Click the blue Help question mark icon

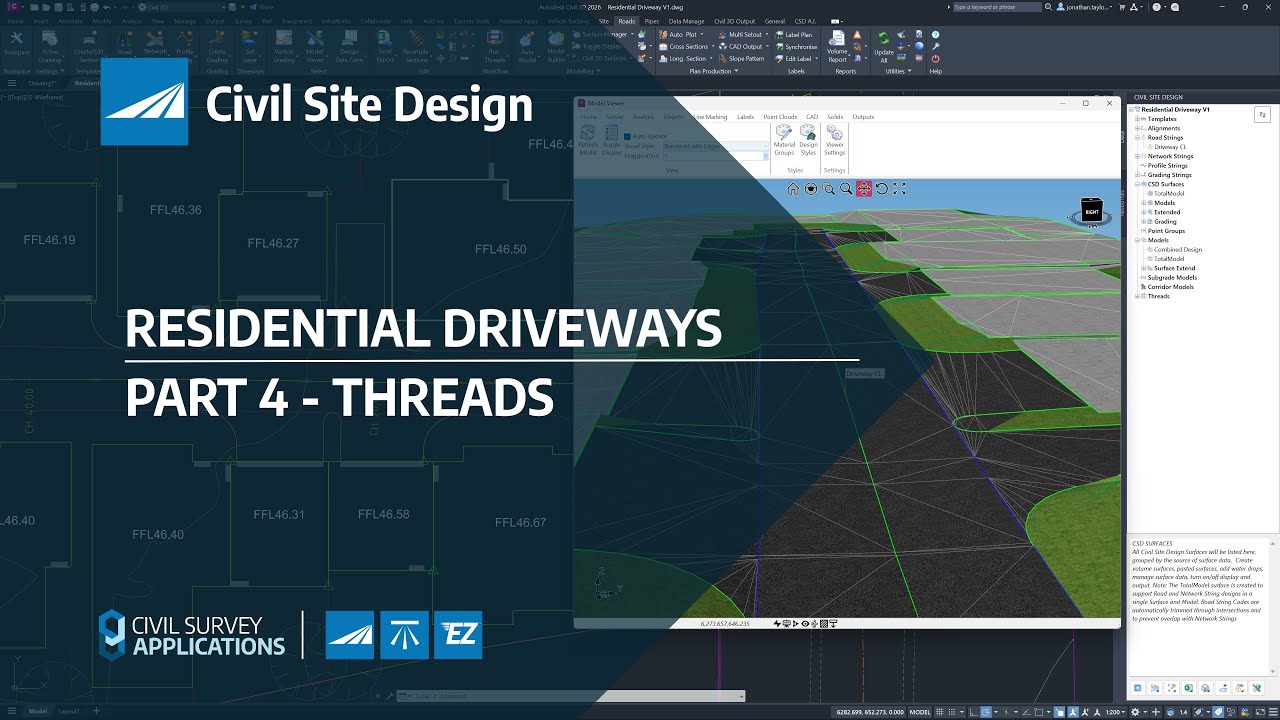coord(935,35)
